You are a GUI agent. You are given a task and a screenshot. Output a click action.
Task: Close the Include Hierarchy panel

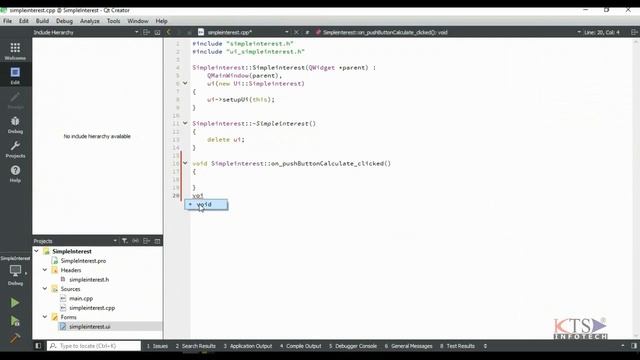click(x=158, y=32)
